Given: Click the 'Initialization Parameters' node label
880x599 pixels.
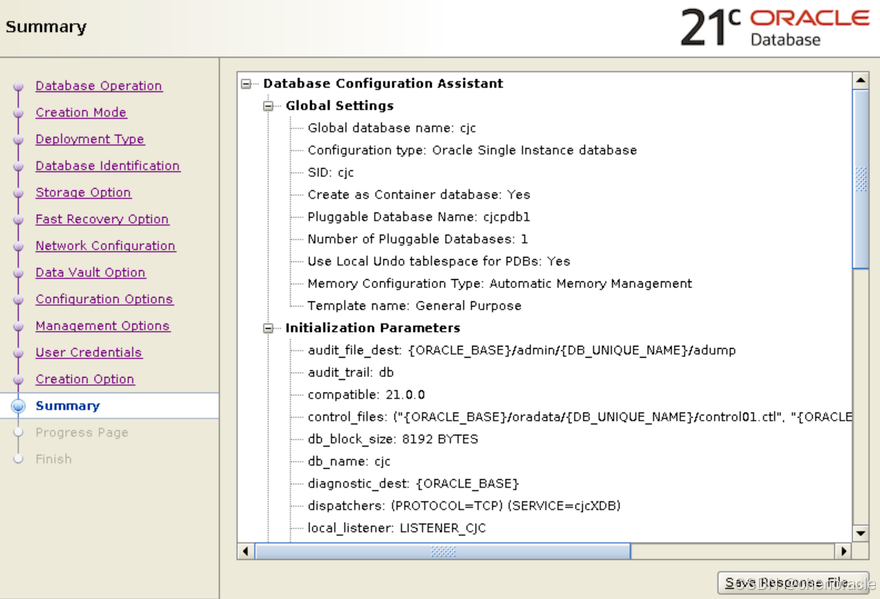Looking at the screenshot, I should 373,328.
